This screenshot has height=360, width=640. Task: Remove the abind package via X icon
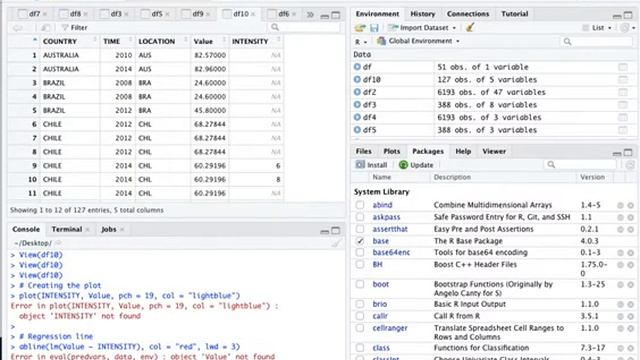(x=631, y=205)
